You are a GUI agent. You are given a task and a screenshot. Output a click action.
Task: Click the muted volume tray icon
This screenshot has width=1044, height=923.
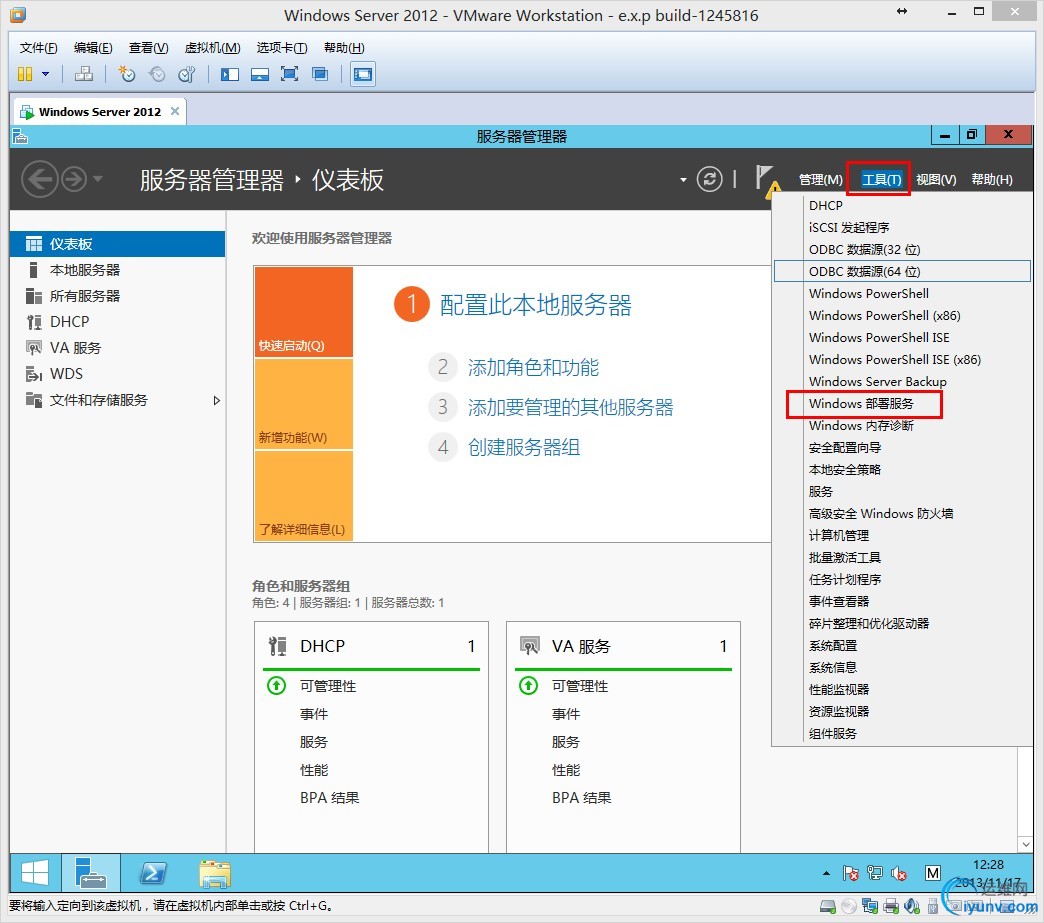pos(899,873)
